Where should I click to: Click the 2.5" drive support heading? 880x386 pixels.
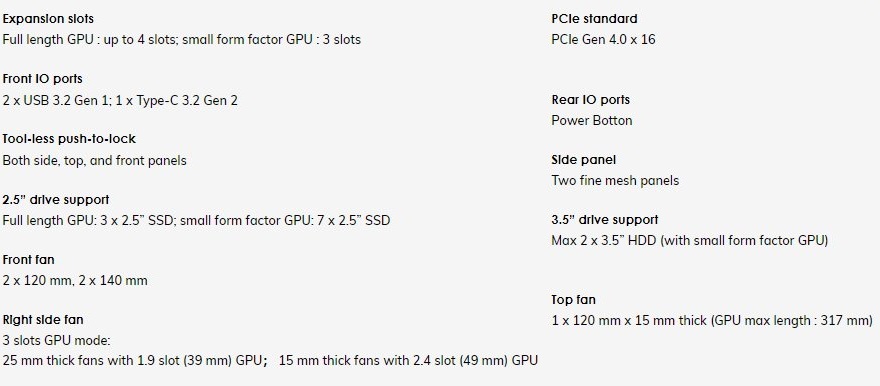(x=56, y=200)
